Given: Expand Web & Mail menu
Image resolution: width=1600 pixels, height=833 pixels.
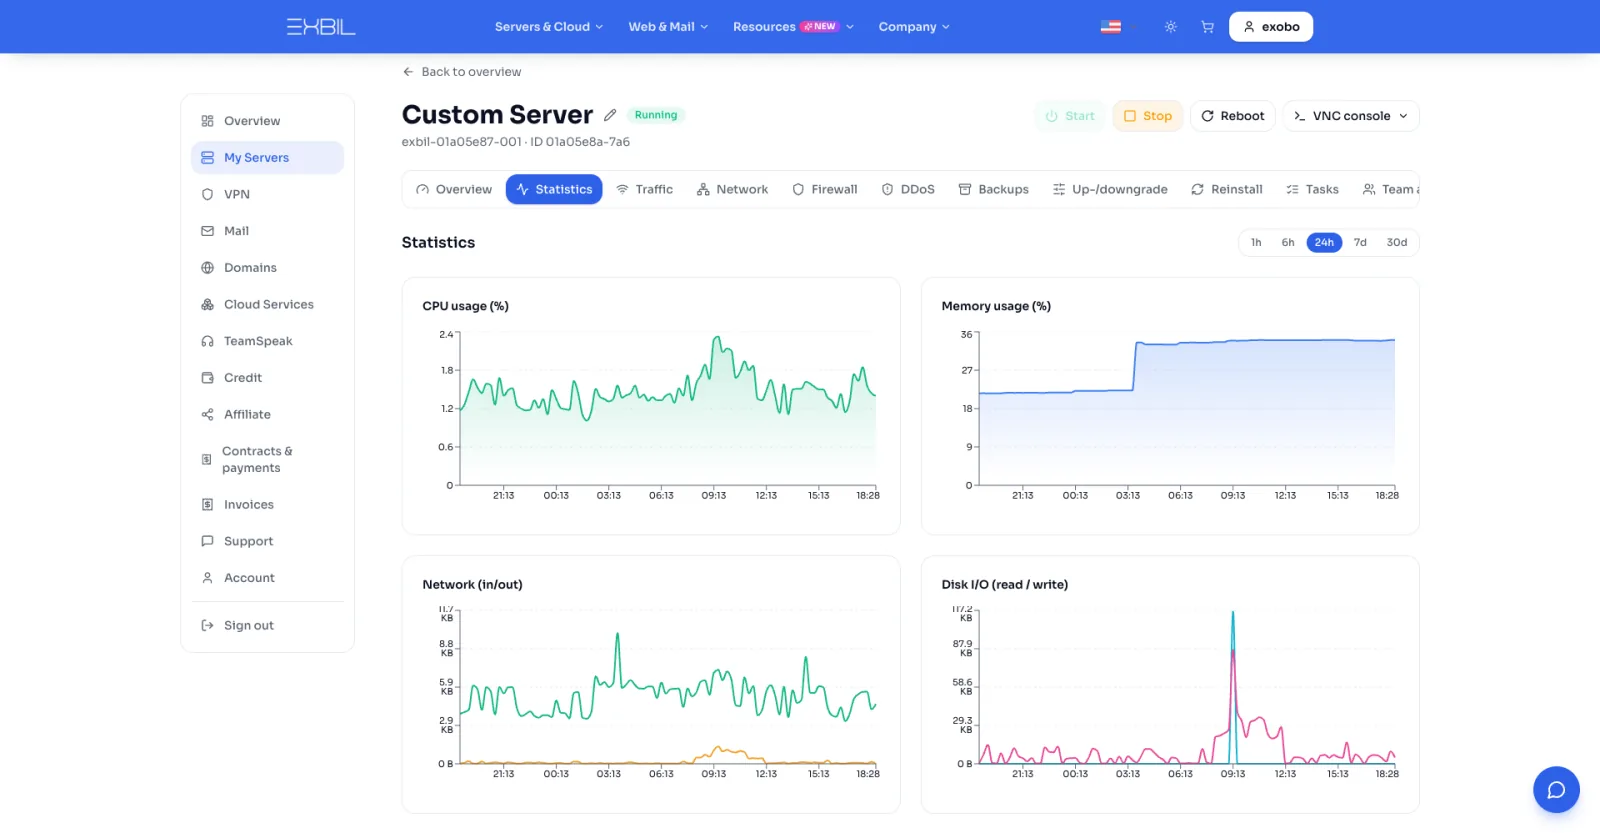Looking at the screenshot, I should click(x=668, y=27).
